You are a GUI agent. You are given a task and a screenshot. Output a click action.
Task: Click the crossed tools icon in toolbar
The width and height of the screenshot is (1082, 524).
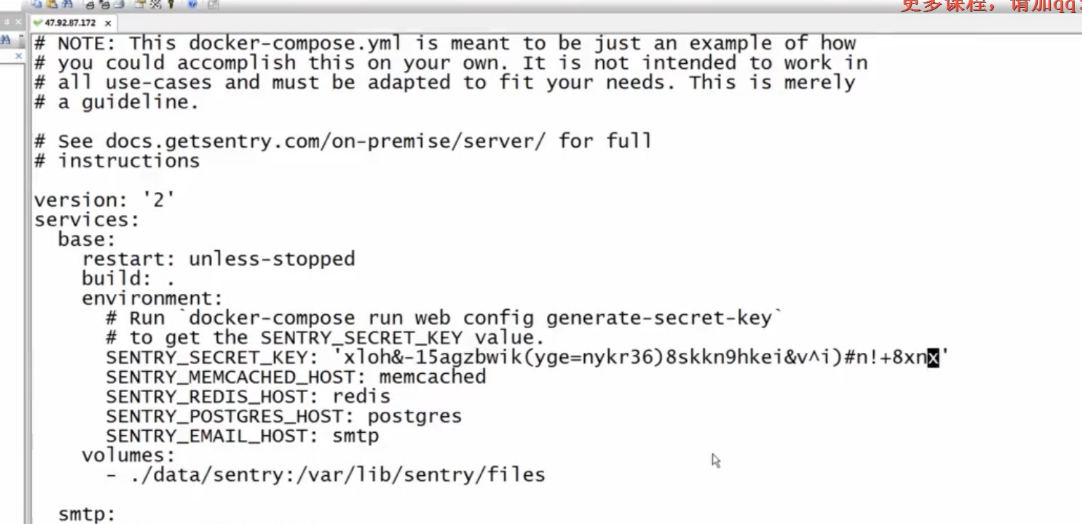coord(155,4)
